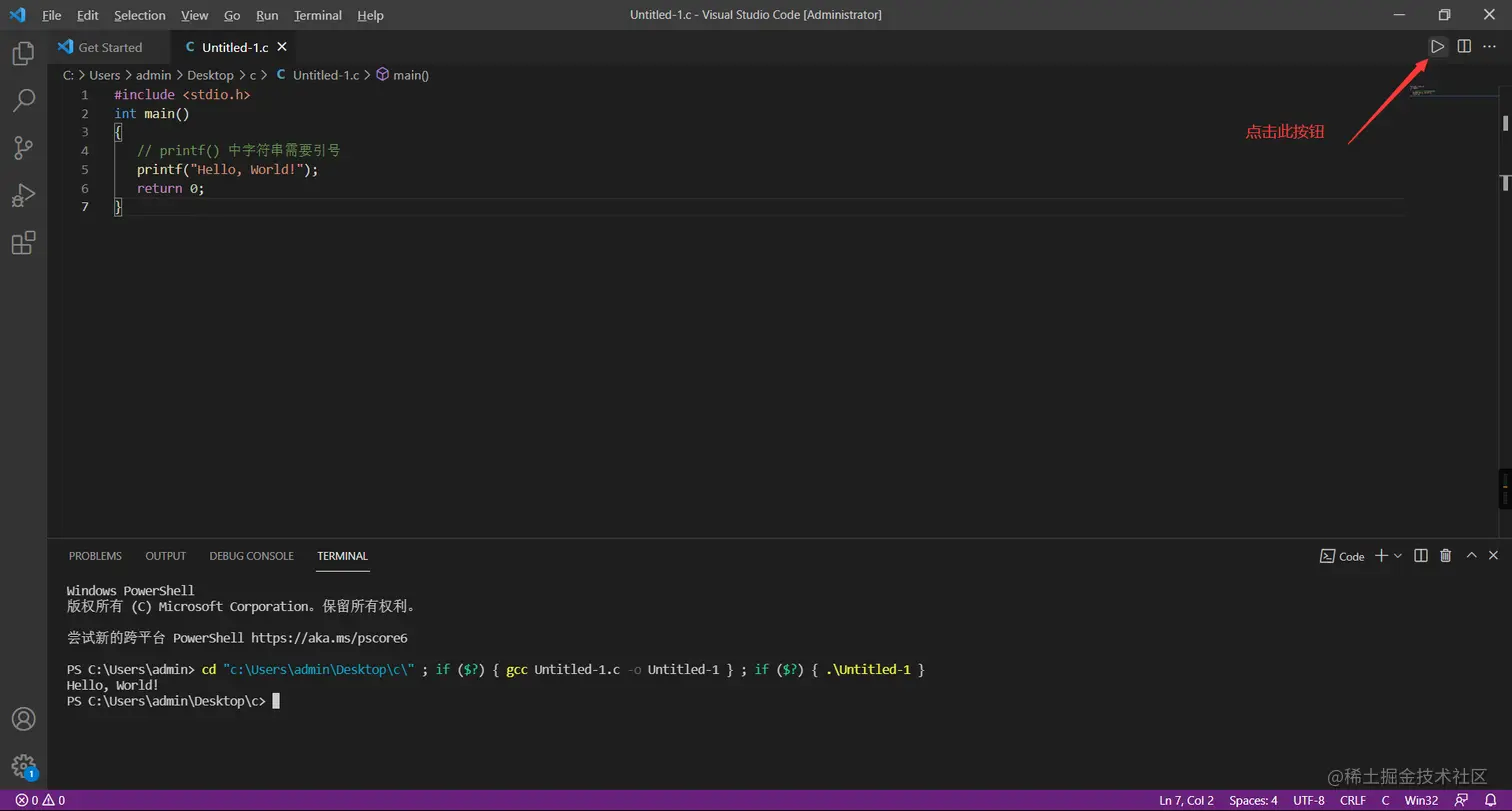This screenshot has height=811, width=1512.
Task: Click the C: drive breadcrumb
Action: [68, 75]
